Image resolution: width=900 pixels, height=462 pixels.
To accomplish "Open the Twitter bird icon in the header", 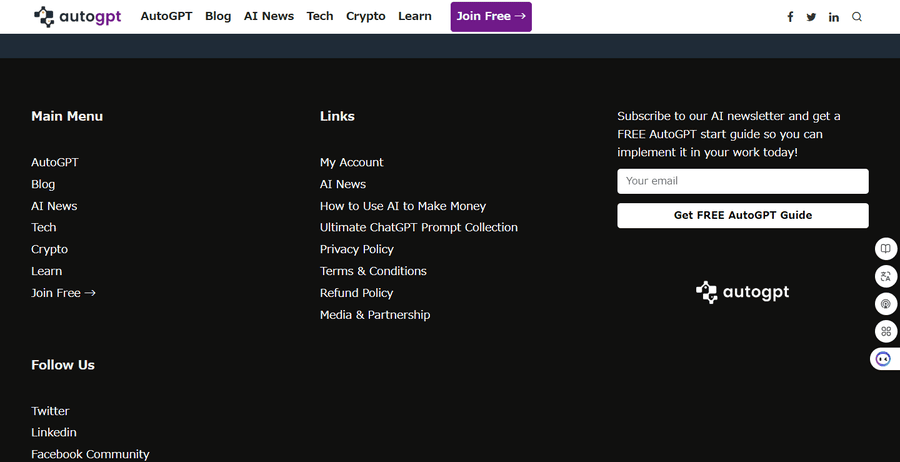I will point(811,17).
